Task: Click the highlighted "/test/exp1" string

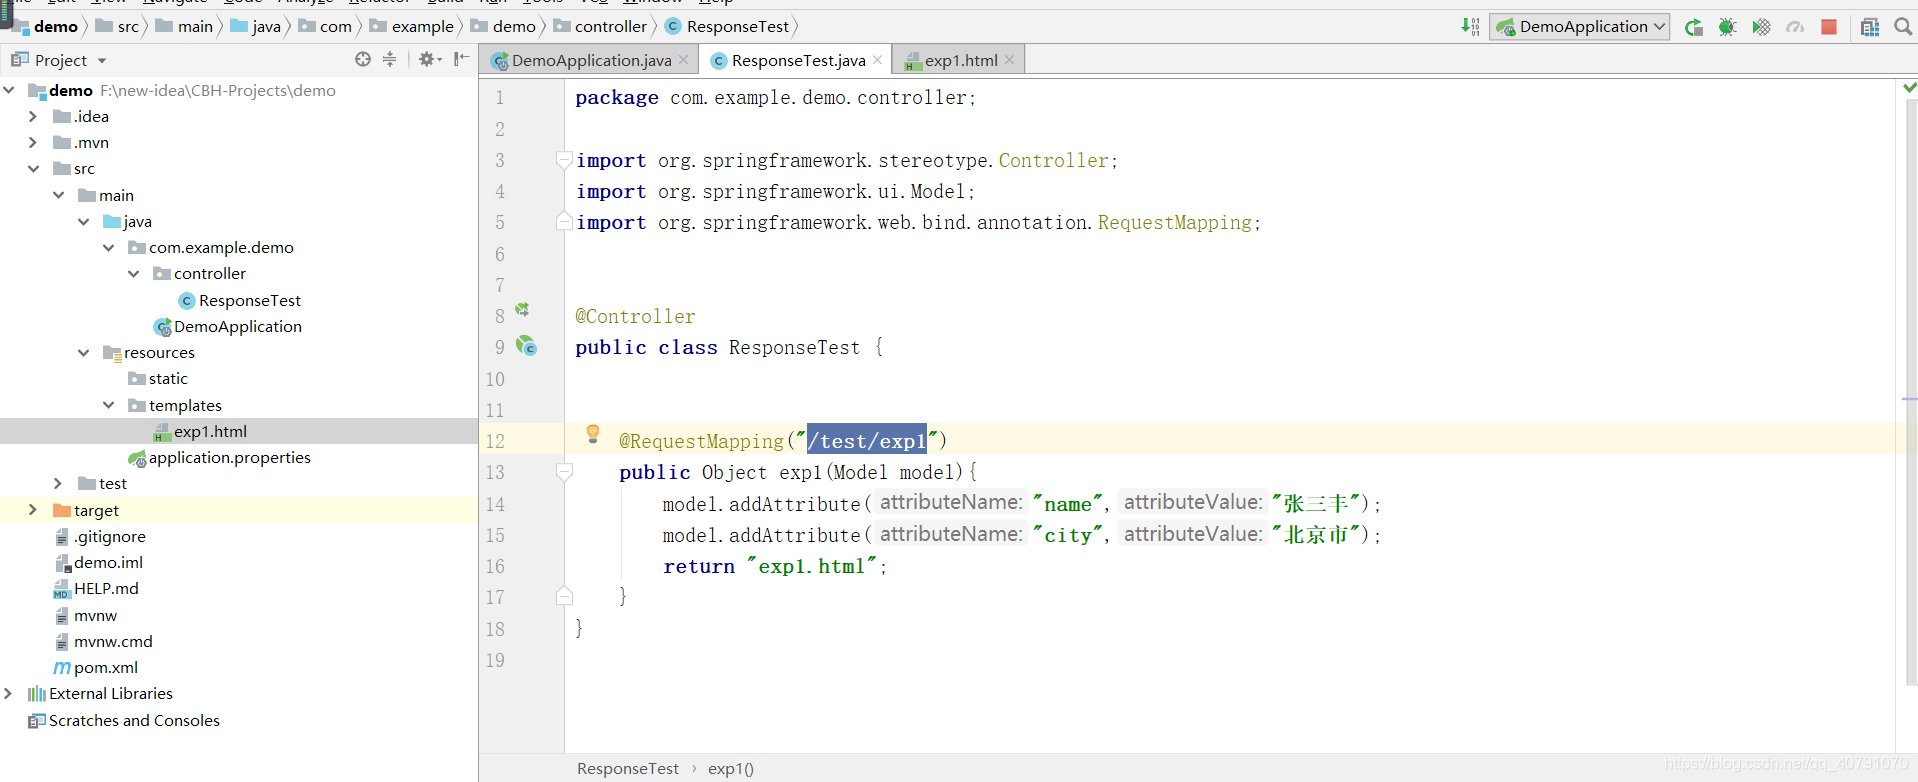Action: tap(867, 440)
